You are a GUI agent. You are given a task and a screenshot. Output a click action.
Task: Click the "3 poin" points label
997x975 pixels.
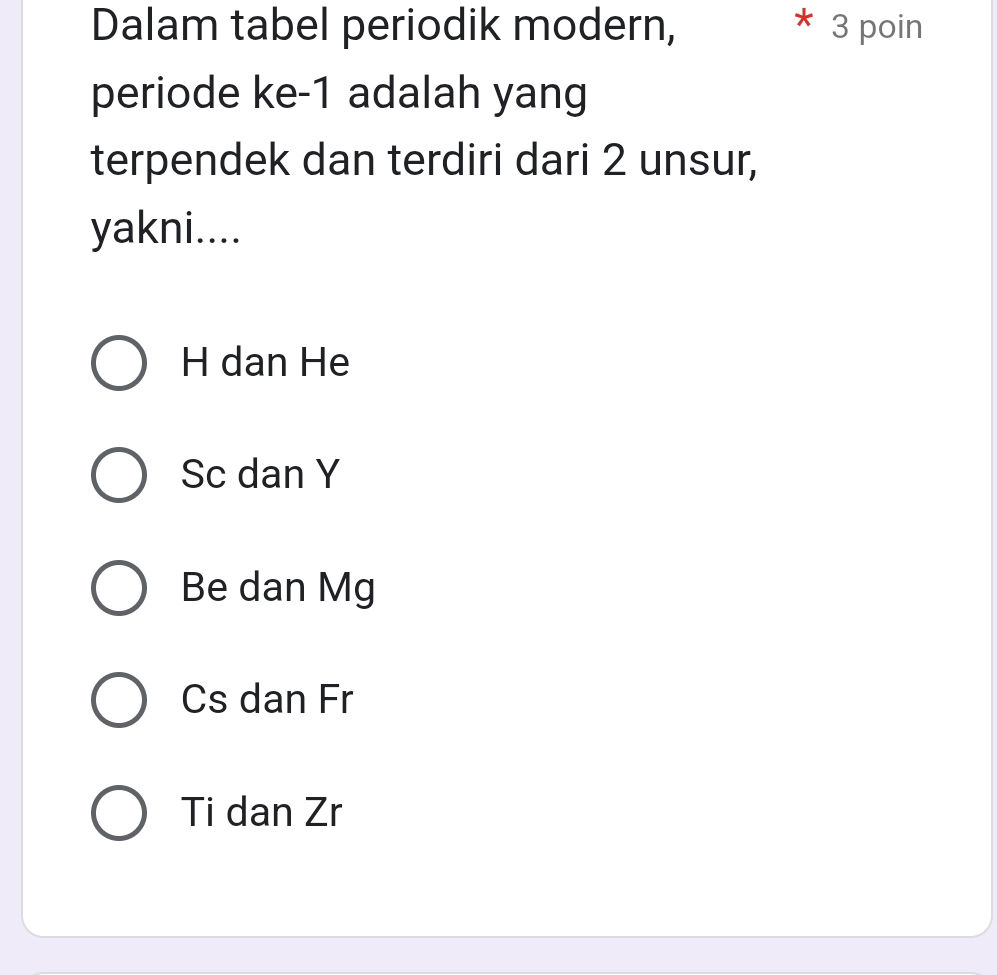tap(876, 27)
